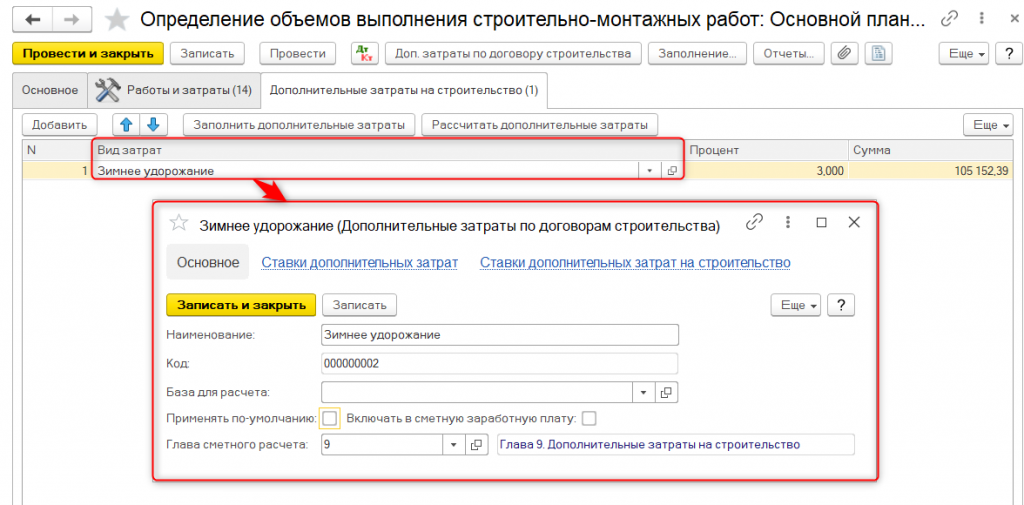The height and width of the screenshot is (505, 1024).
Task: Open Ставки дополнительных затрат link
Action: pyautogui.click(x=359, y=263)
